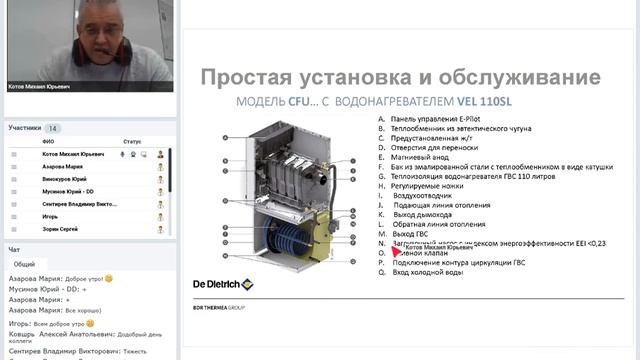Click the red pointer arrow on slide
Screen dimensions: 640x360
pos(395,251)
